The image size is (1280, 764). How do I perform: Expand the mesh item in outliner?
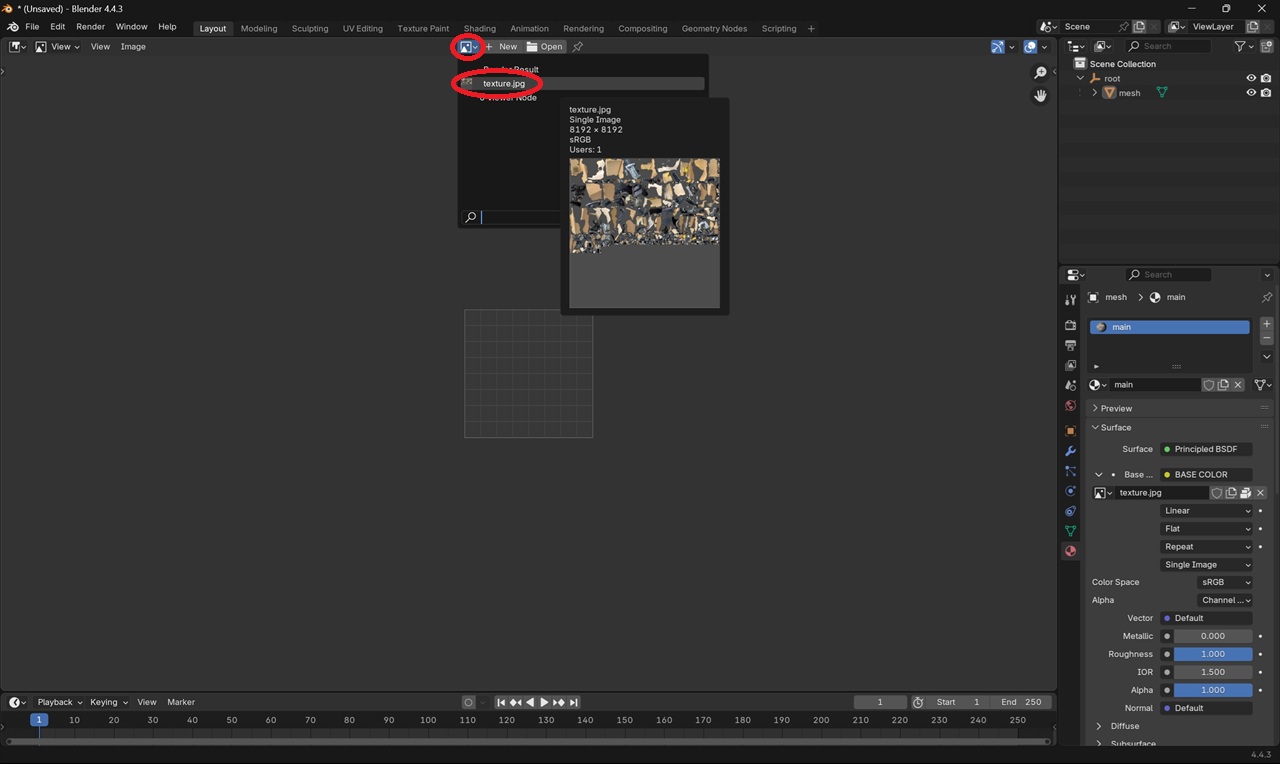[x=1095, y=93]
